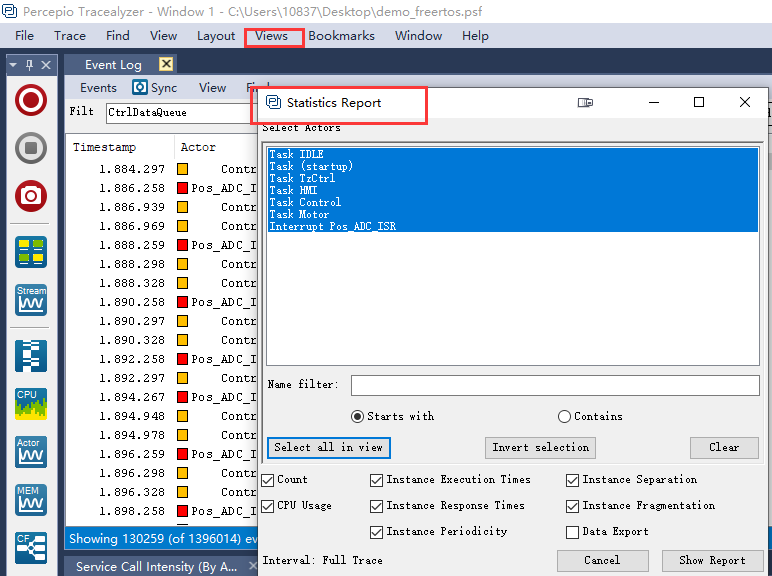
Task: Click the Invert selection button
Action: click(540, 448)
